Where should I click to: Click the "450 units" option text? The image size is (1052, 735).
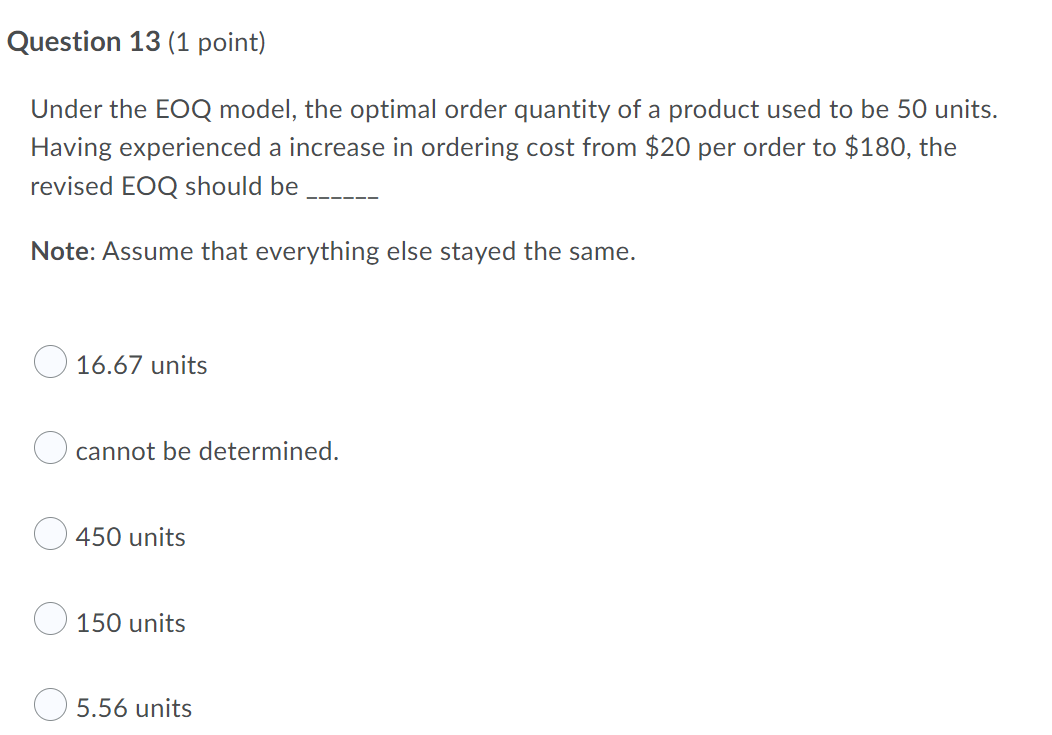130,537
